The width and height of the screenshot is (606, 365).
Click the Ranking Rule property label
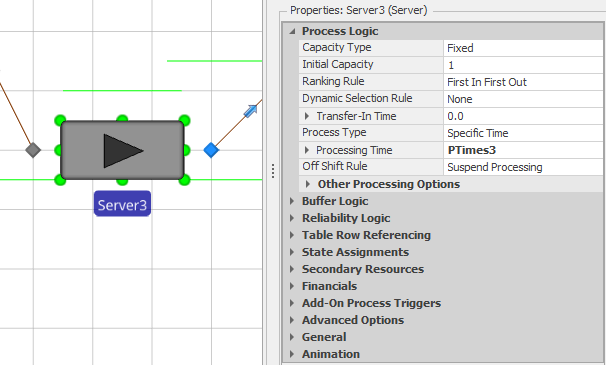(x=333, y=81)
